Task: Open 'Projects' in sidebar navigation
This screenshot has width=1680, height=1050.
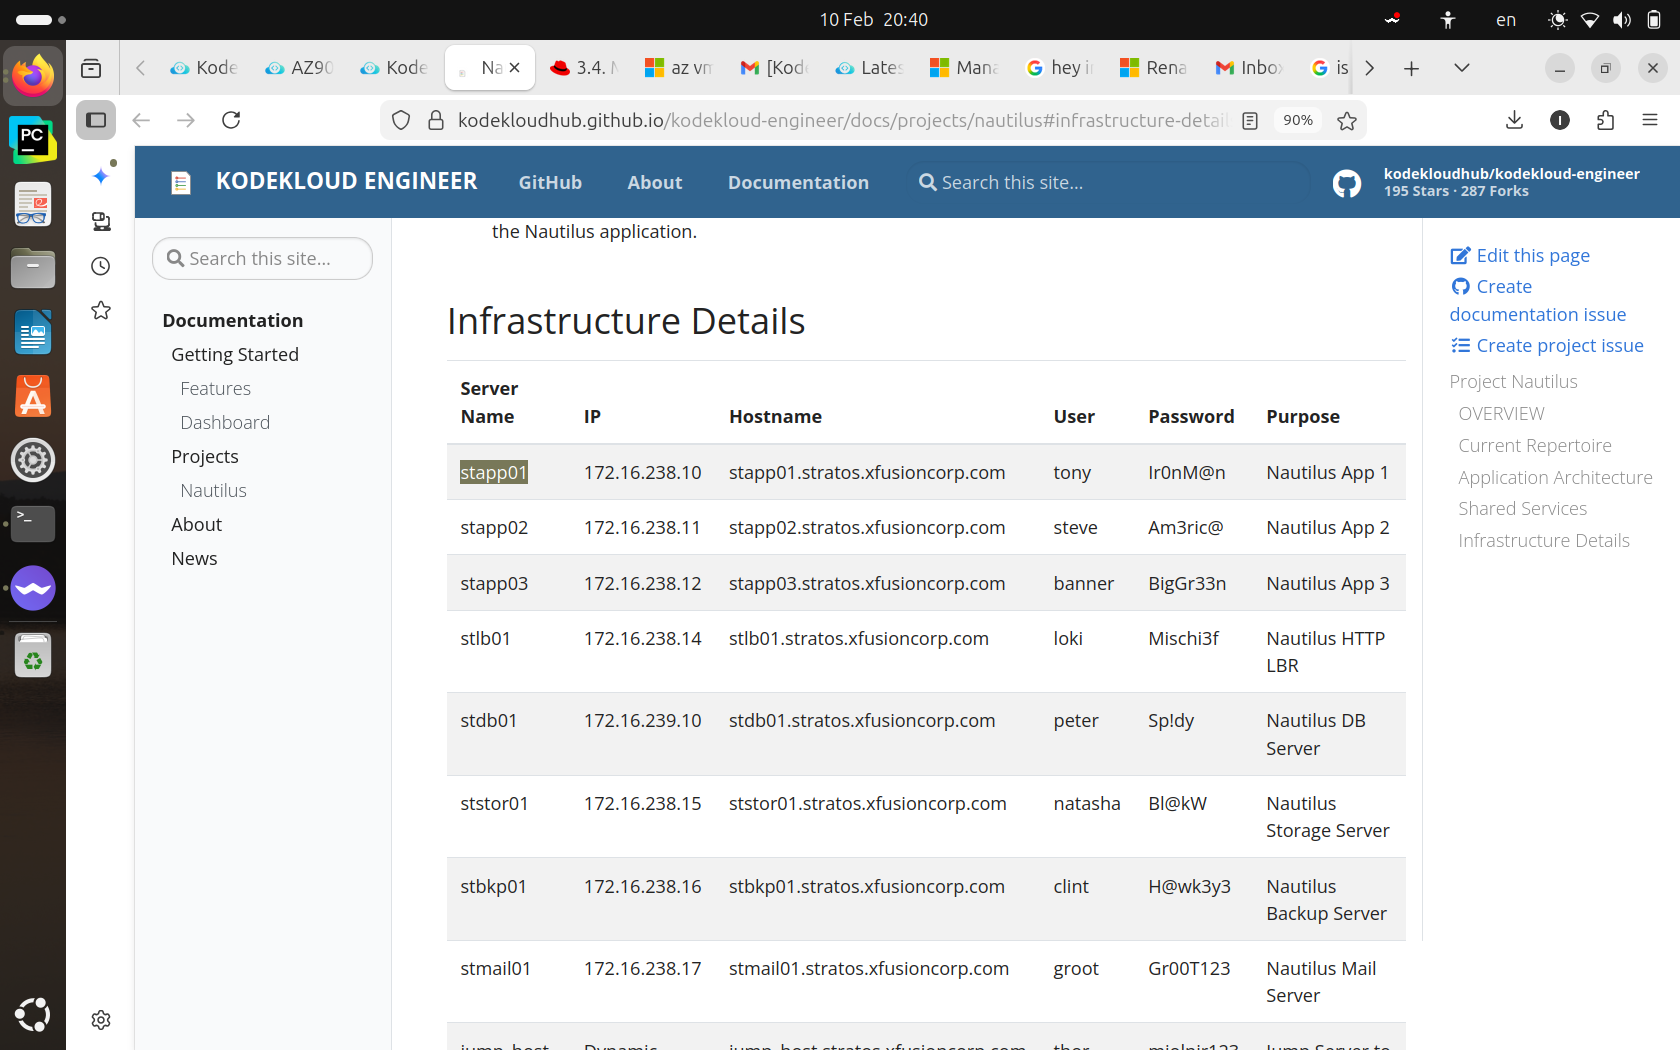Action: point(205,457)
